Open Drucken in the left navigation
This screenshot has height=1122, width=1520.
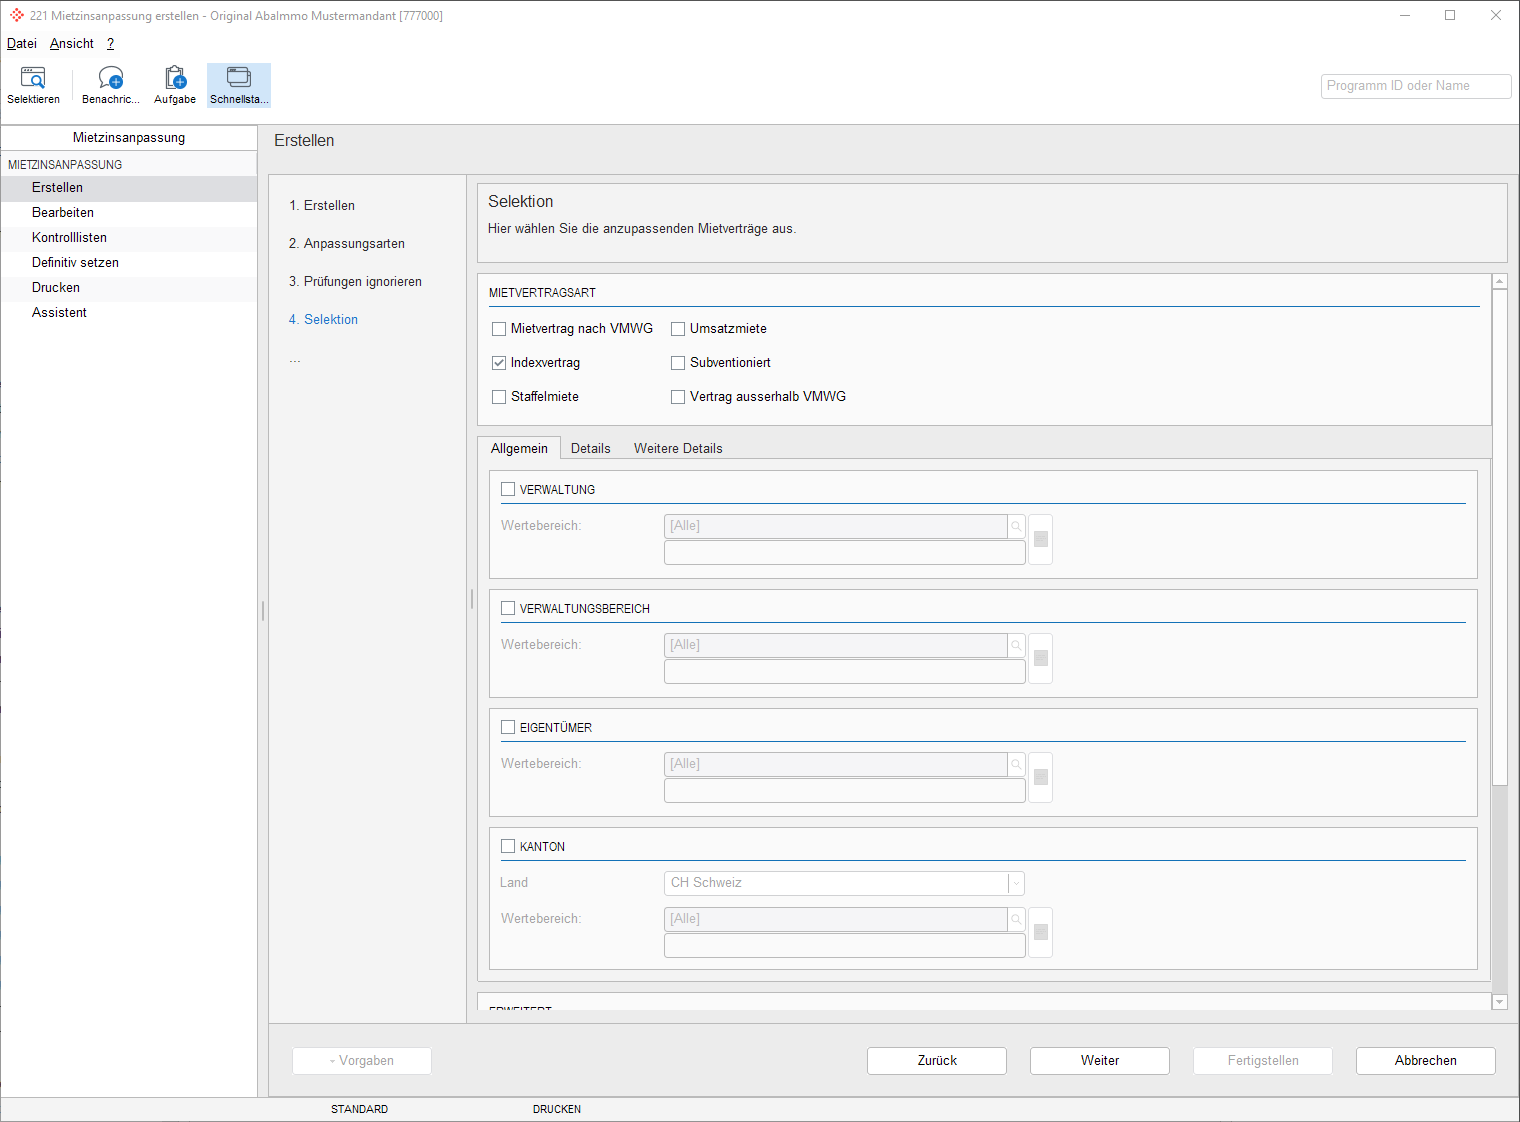(x=129, y=288)
